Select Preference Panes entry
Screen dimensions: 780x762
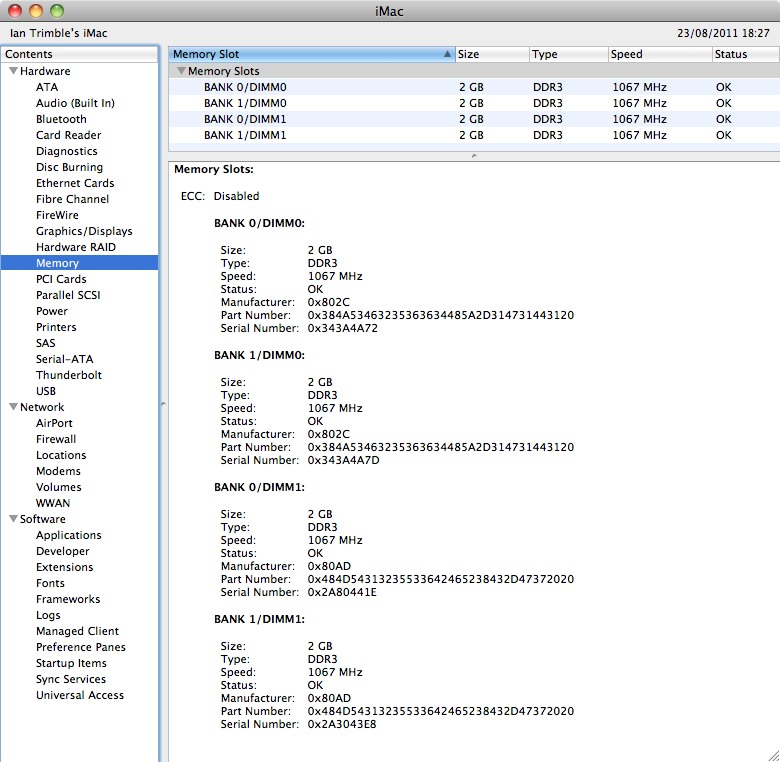(x=81, y=647)
